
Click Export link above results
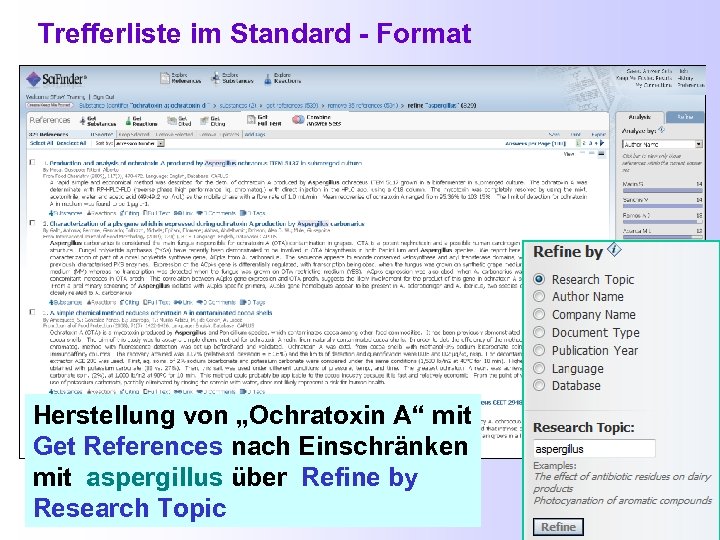coord(598,135)
